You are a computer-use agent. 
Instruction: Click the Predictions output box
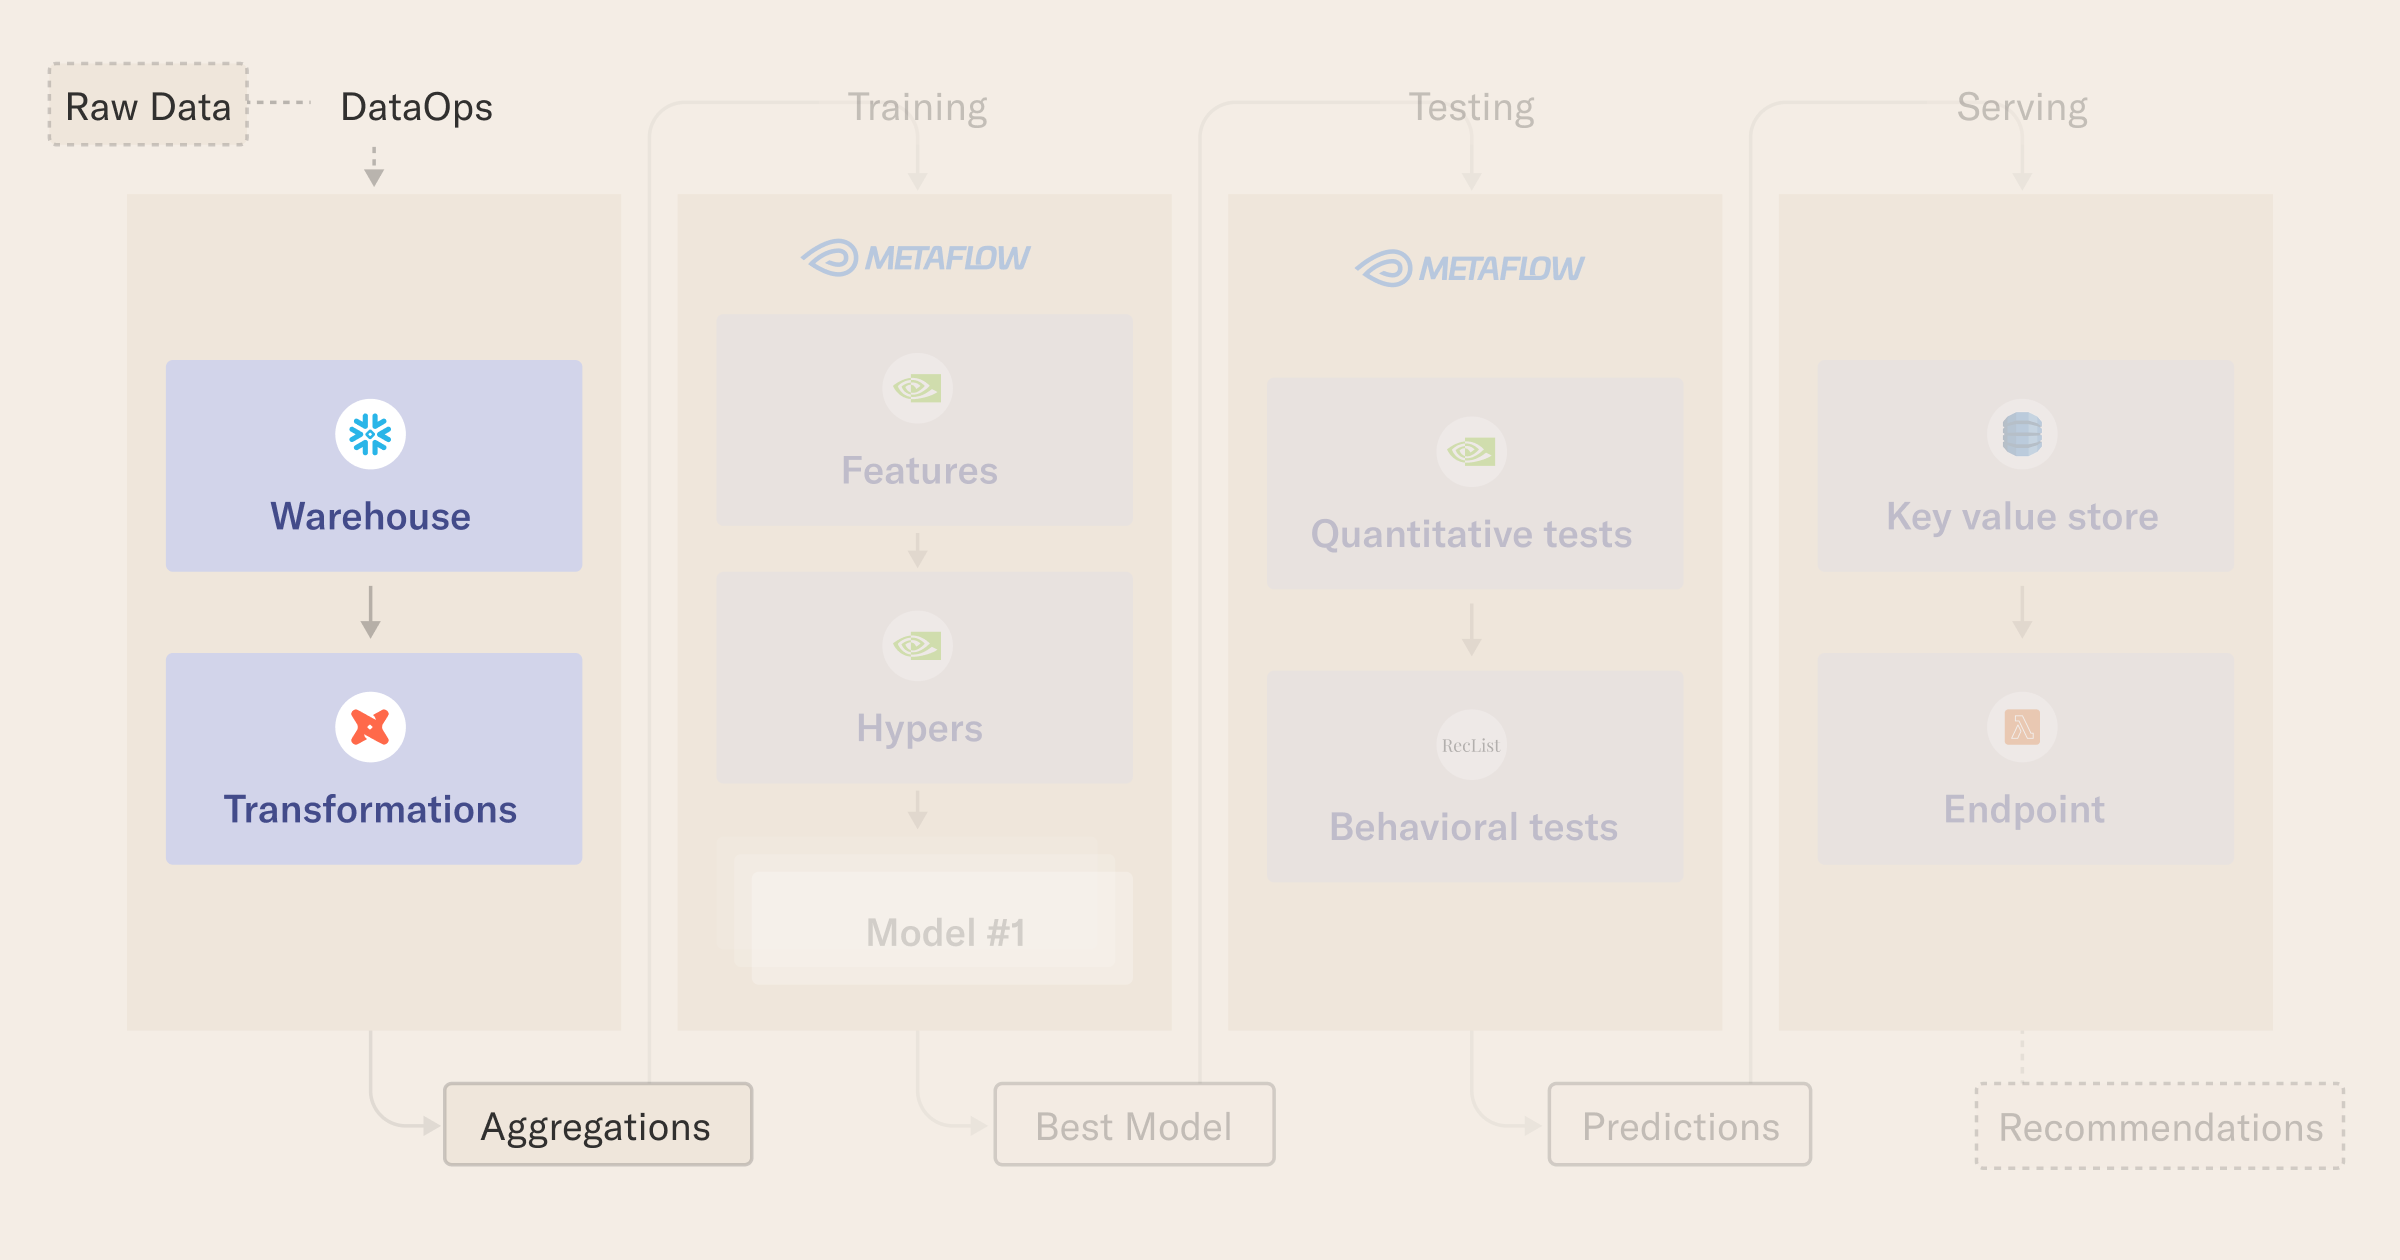coord(1680,1125)
